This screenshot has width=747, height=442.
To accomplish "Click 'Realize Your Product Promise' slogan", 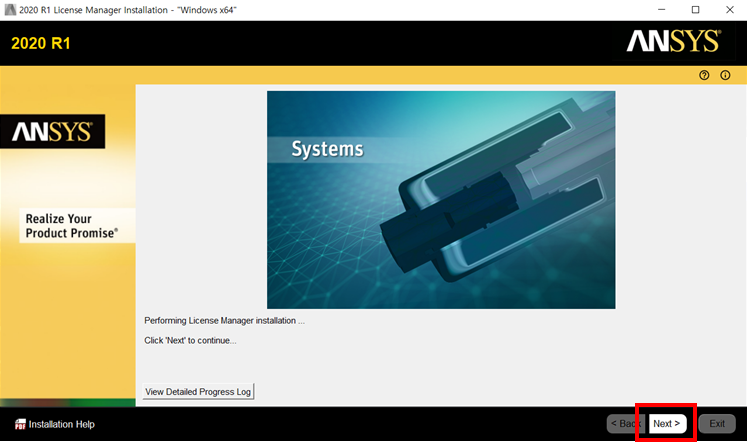I will click(x=71, y=226).
